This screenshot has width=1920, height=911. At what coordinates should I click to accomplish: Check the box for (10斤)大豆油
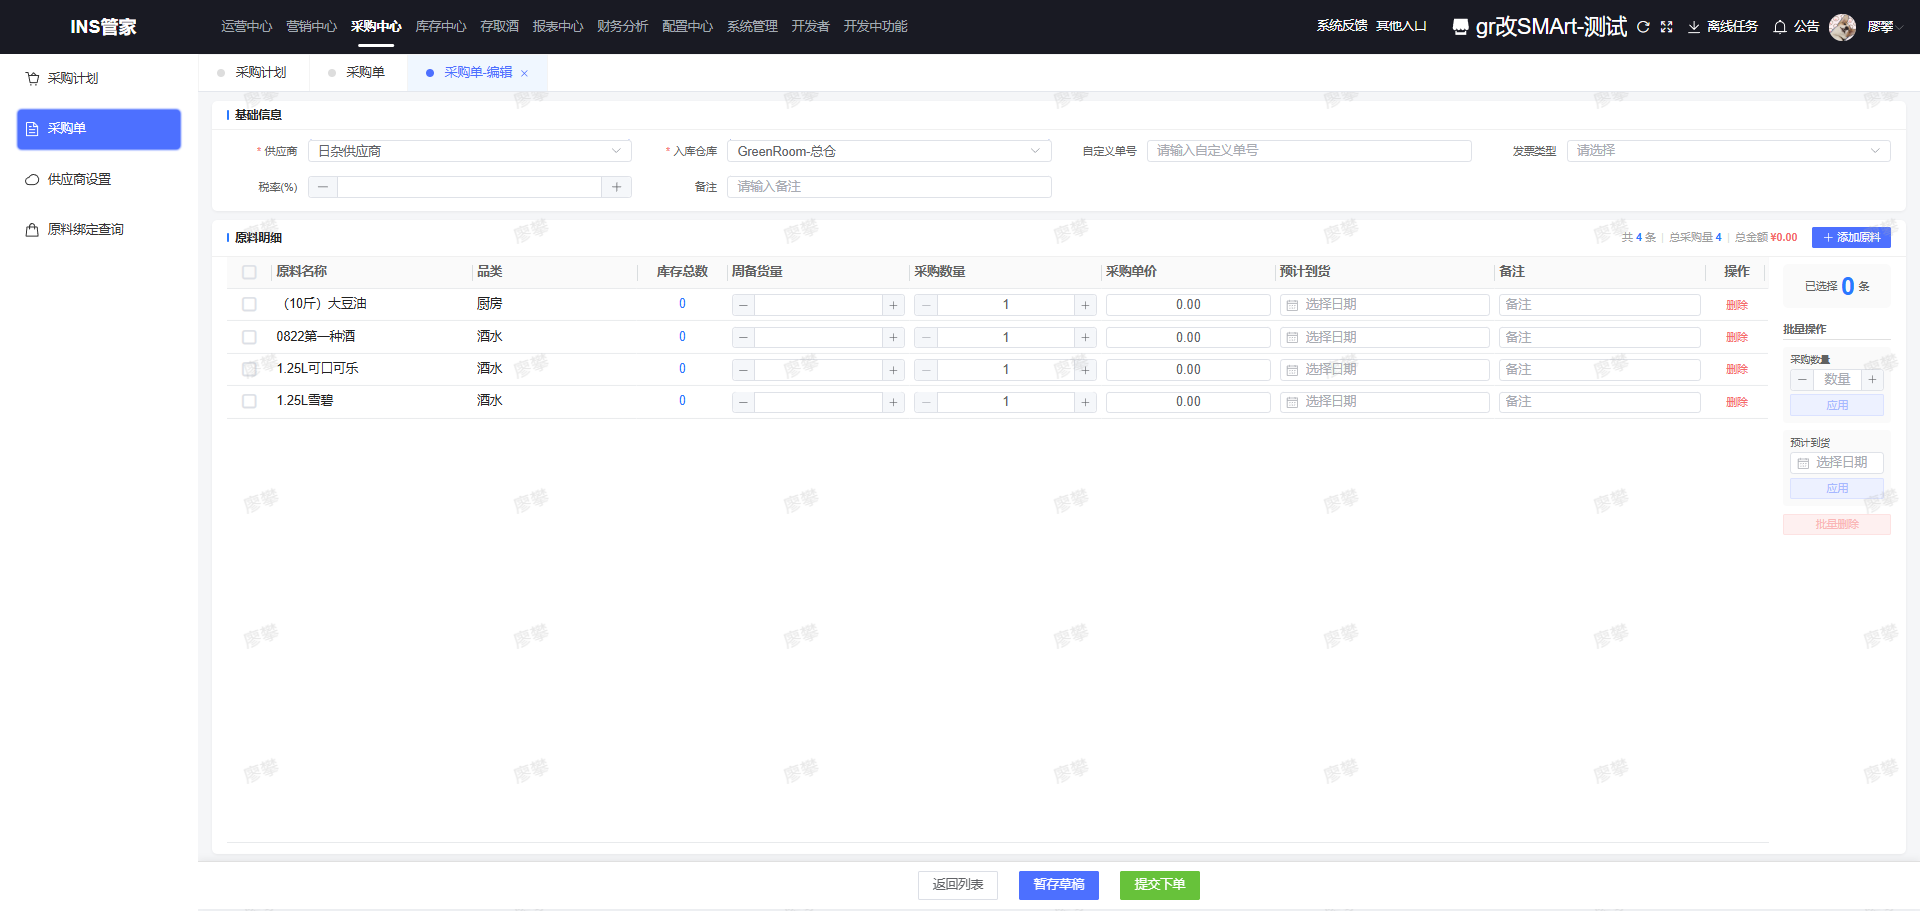(x=249, y=304)
